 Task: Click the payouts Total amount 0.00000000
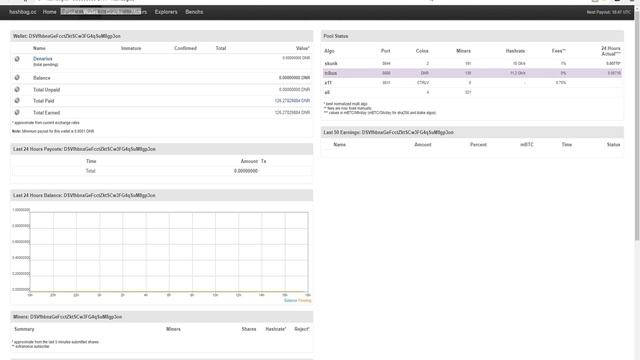pyautogui.click(x=246, y=171)
